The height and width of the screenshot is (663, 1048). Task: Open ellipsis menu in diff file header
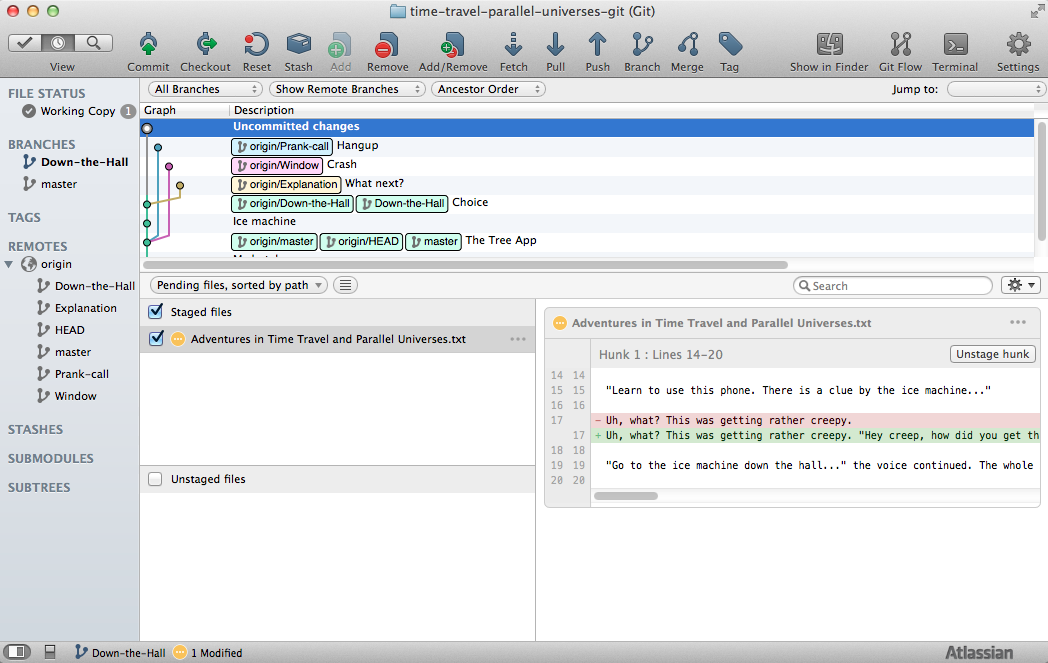point(1018,322)
